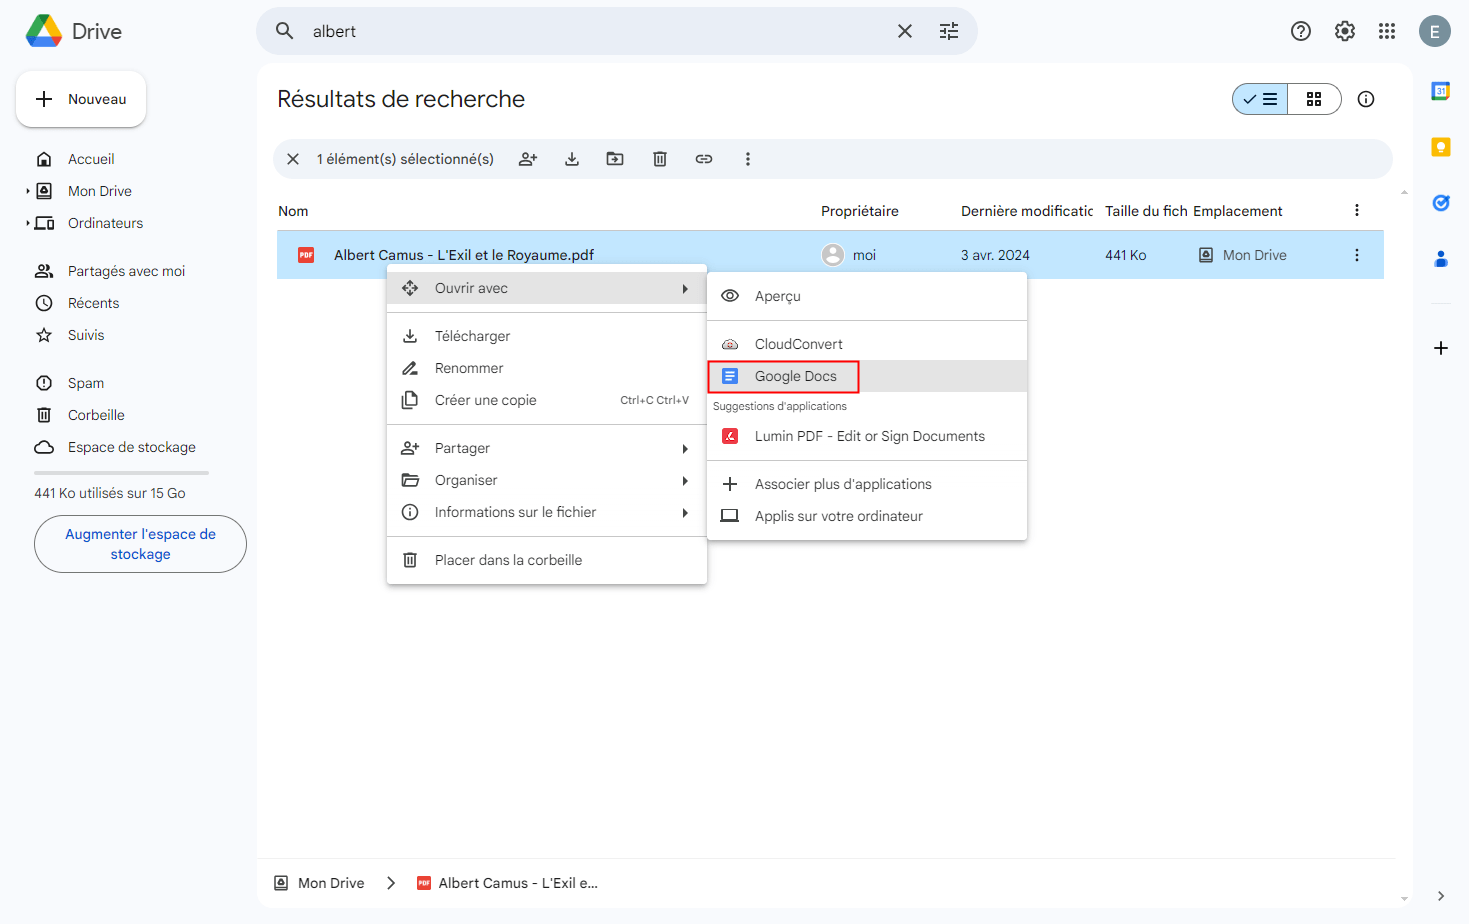
Task: Open the Google apps grid
Action: [1386, 31]
